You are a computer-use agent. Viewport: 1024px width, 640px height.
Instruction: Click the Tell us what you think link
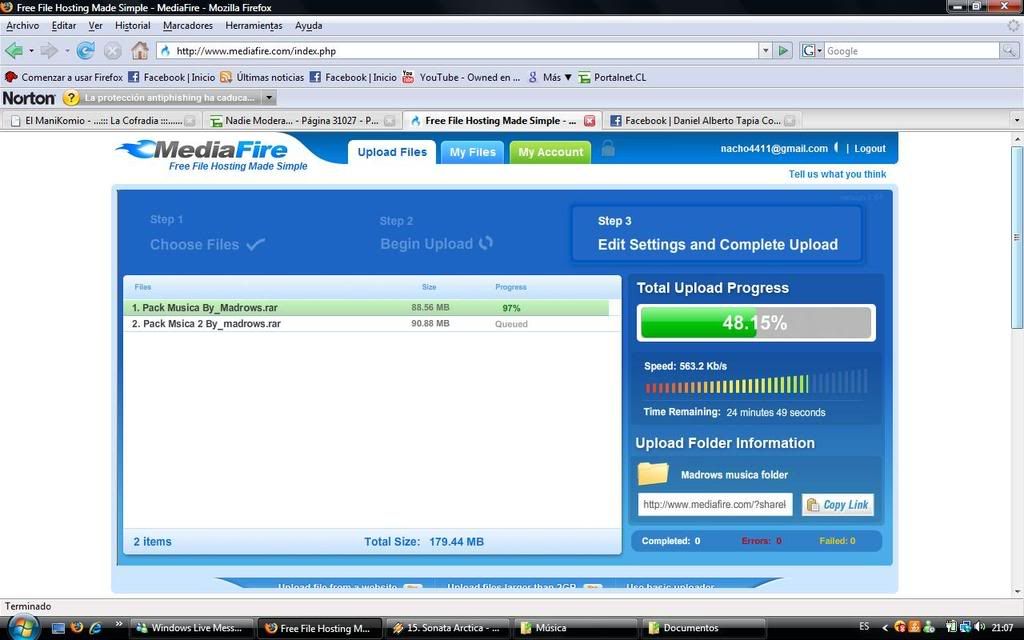(x=837, y=174)
